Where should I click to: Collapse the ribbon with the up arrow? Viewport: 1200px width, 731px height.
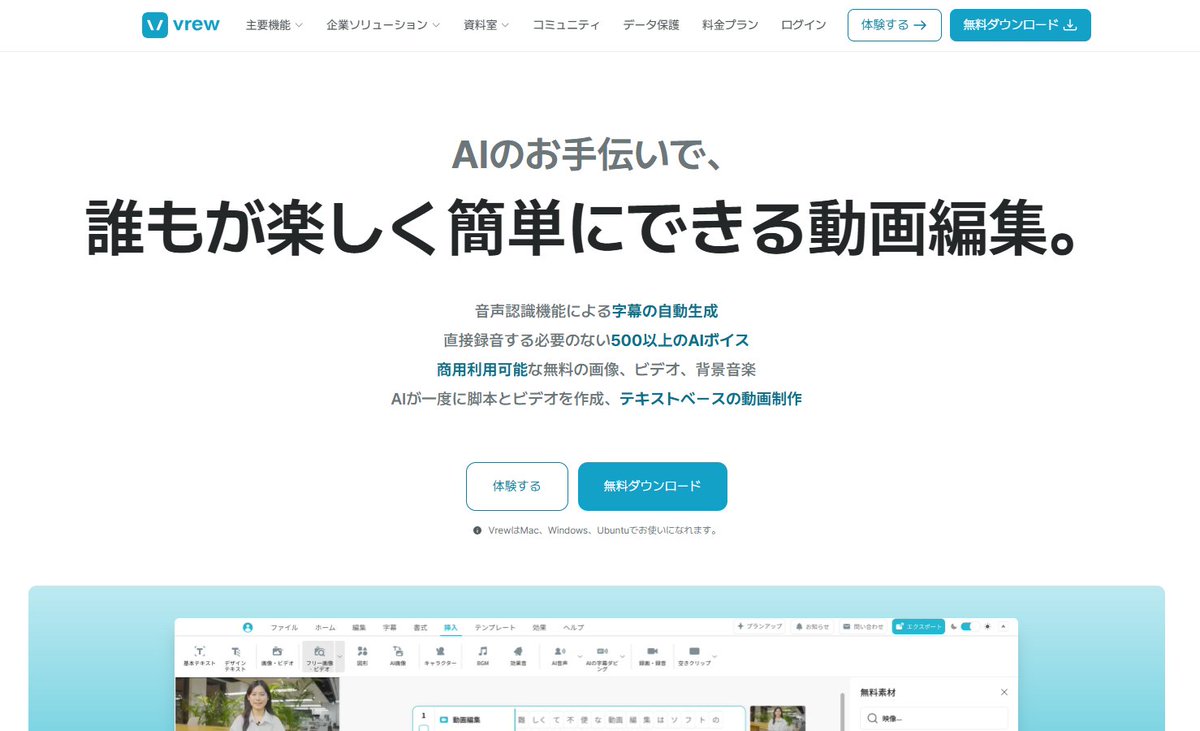1003,626
